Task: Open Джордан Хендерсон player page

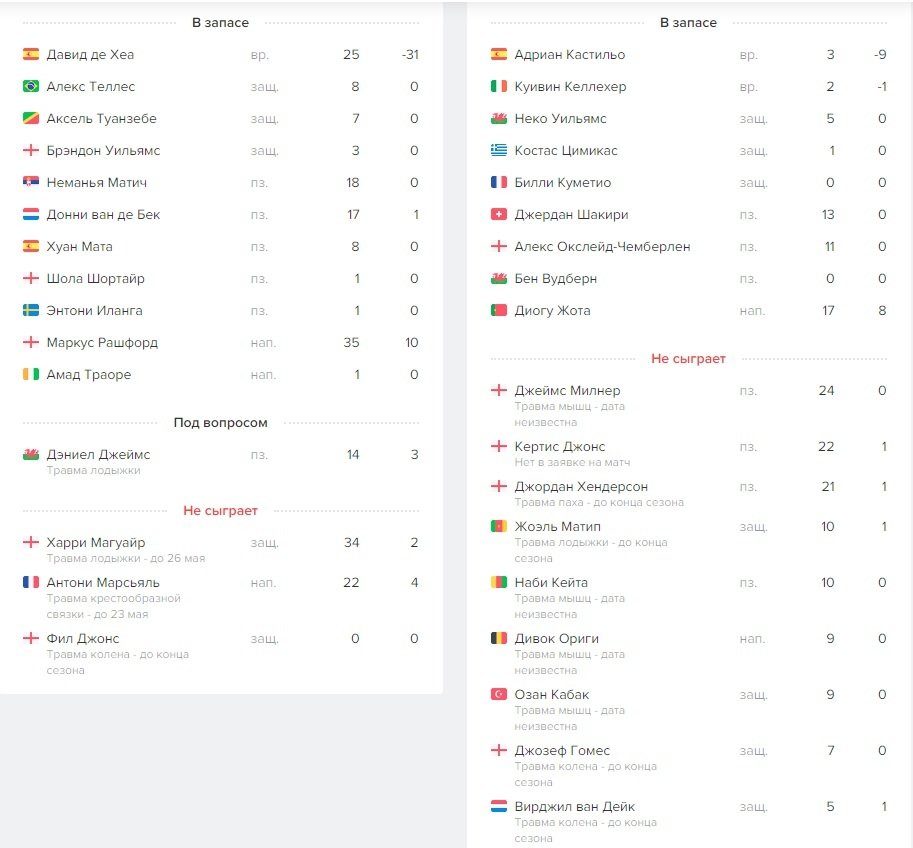Action: coord(581,487)
